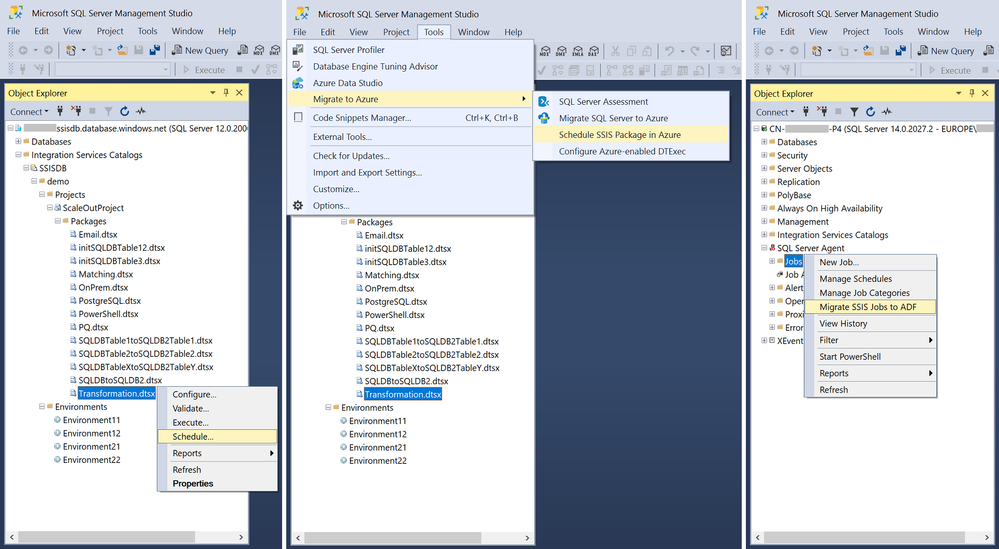
Task: Toggle the Code Snippets Manager checkbox icon
Action: pos(298,117)
